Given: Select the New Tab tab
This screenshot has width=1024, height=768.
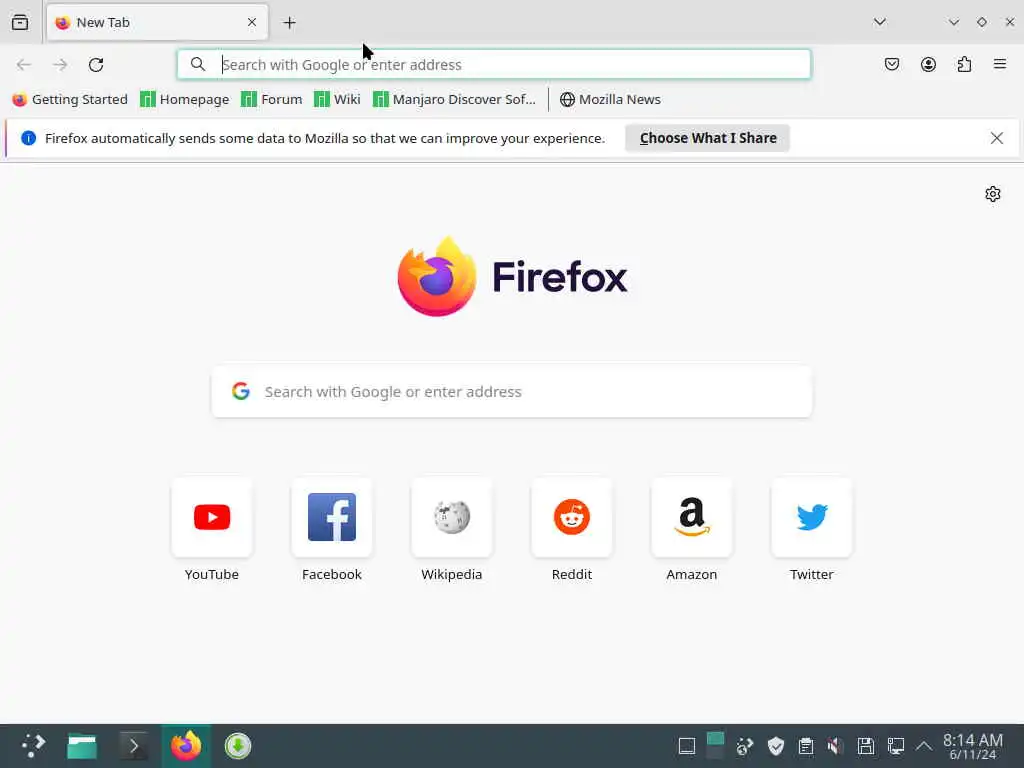Looking at the screenshot, I should click(x=157, y=22).
